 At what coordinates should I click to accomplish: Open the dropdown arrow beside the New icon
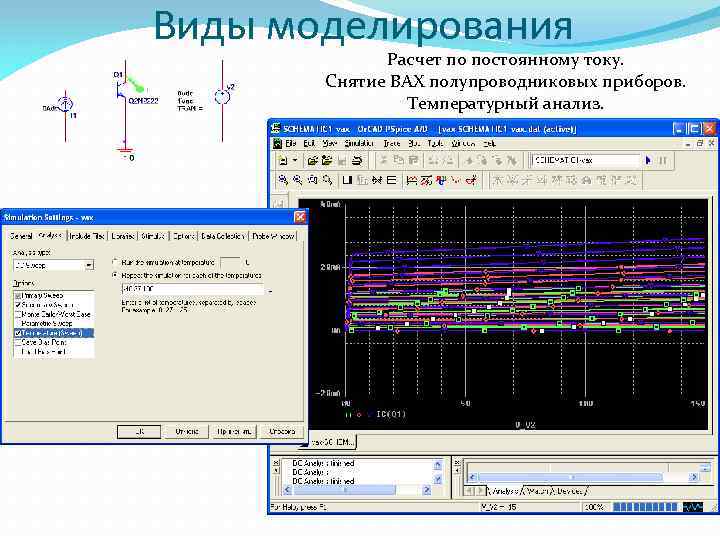click(x=295, y=161)
